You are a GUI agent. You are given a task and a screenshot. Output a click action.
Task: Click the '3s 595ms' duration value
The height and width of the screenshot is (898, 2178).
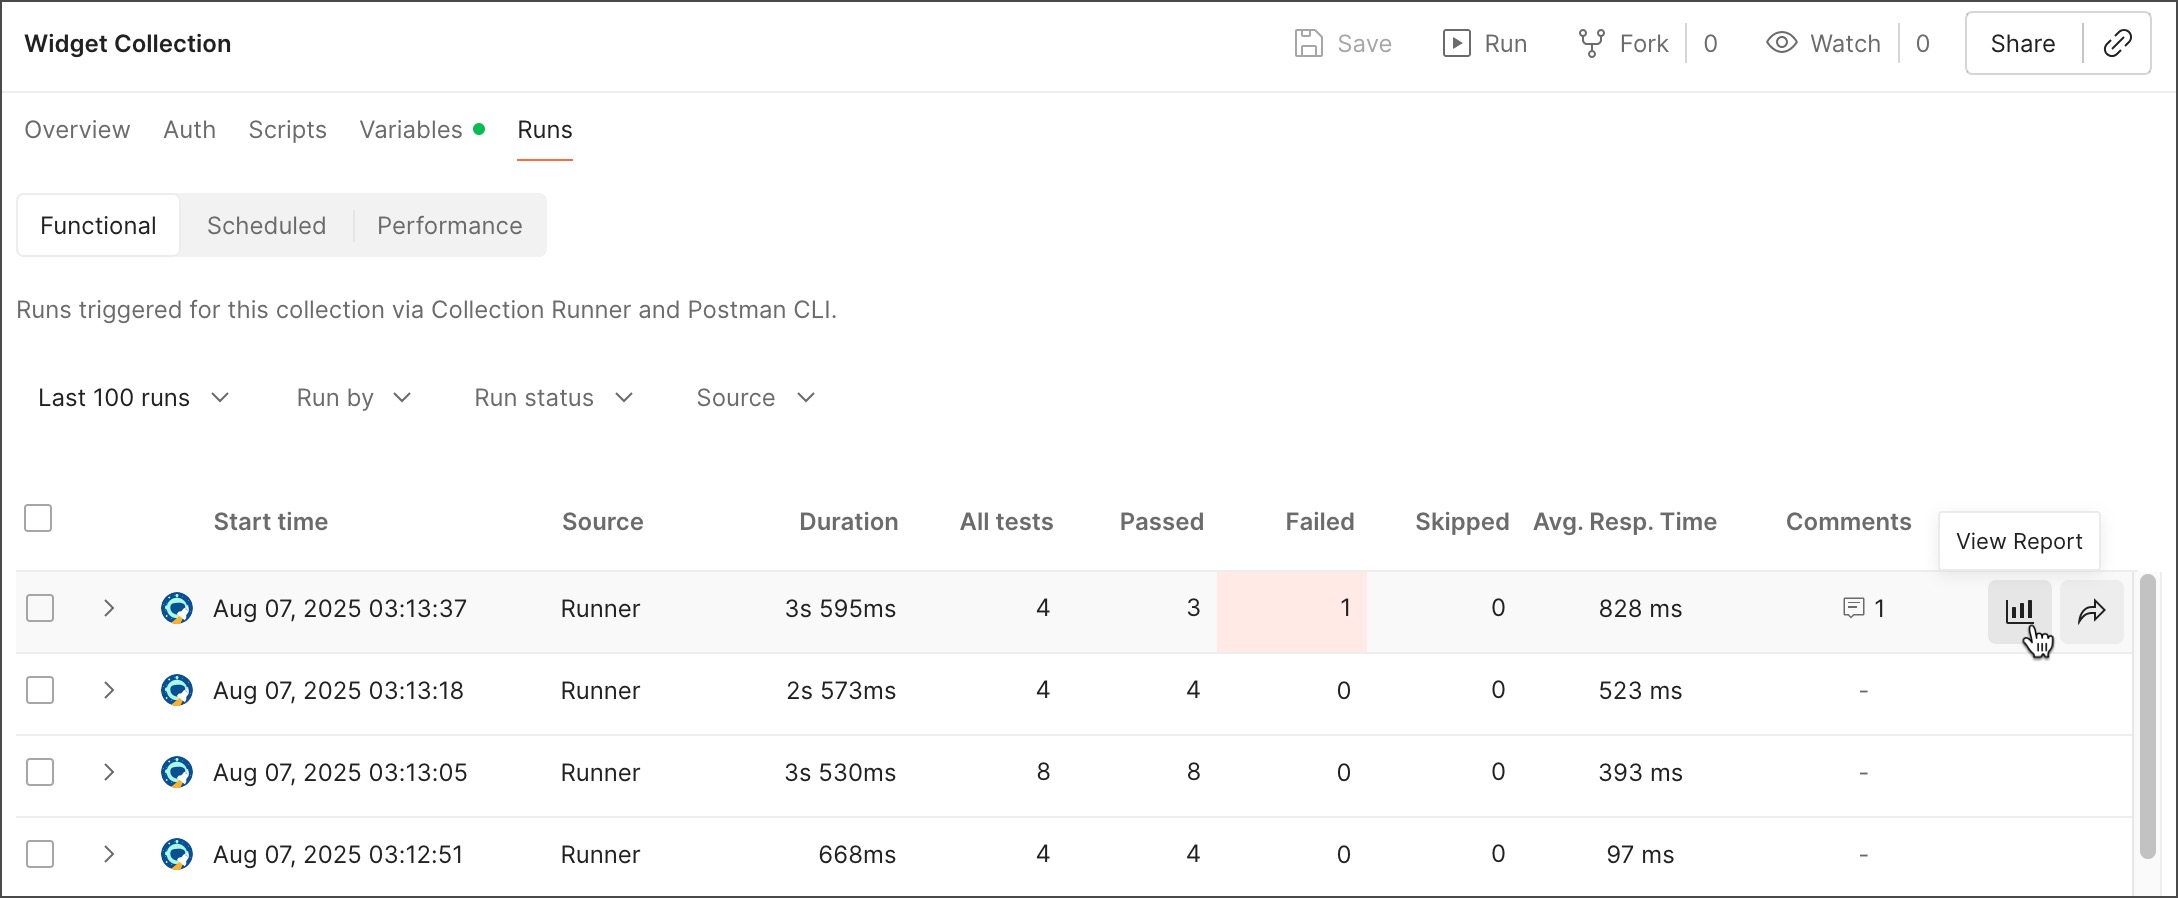[x=840, y=608]
